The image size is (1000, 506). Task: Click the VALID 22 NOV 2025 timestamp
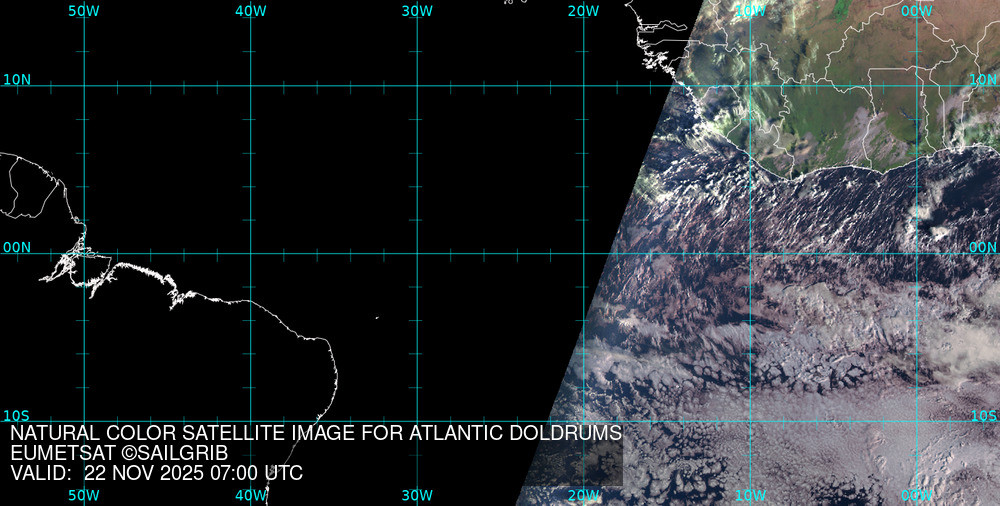[x=156, y=473]
